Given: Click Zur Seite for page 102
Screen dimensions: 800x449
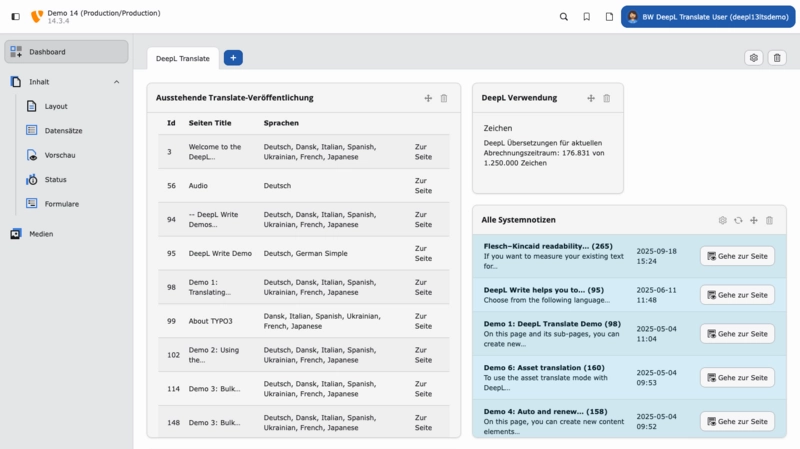Looking at the screenshot, I should (x=423, y=355).
